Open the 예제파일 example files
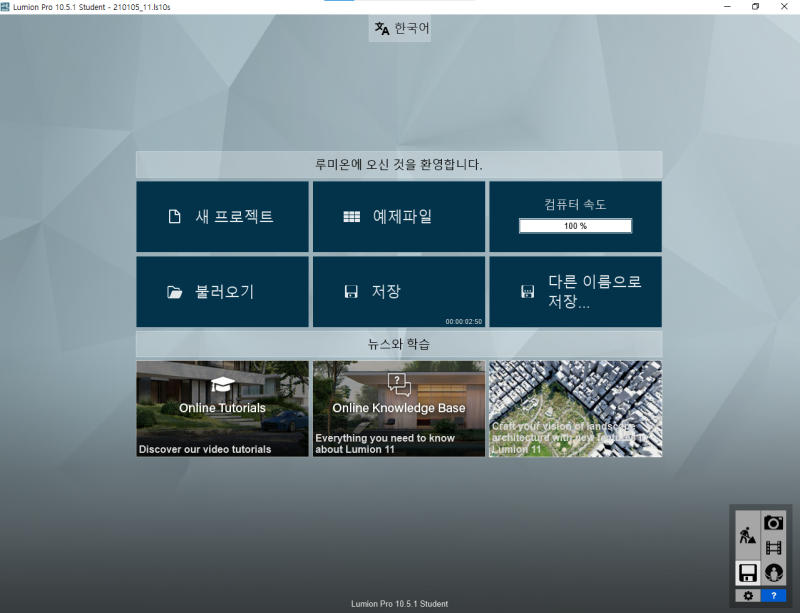This screenshot has height=613, width=800. [x=399, y=216]
